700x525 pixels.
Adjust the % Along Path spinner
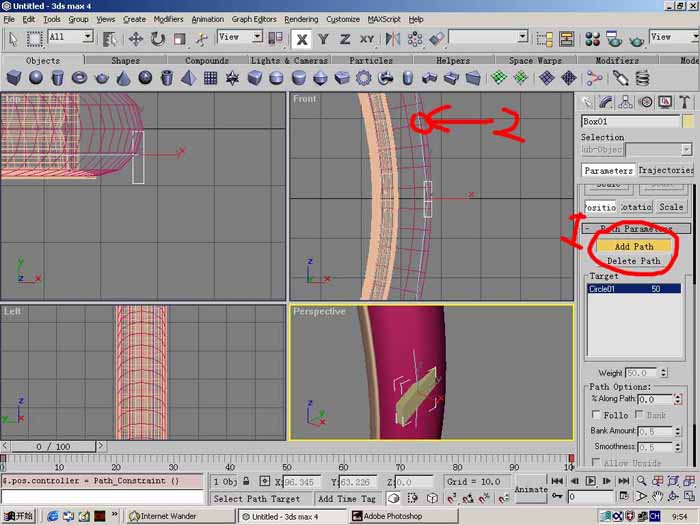[678, 399]
